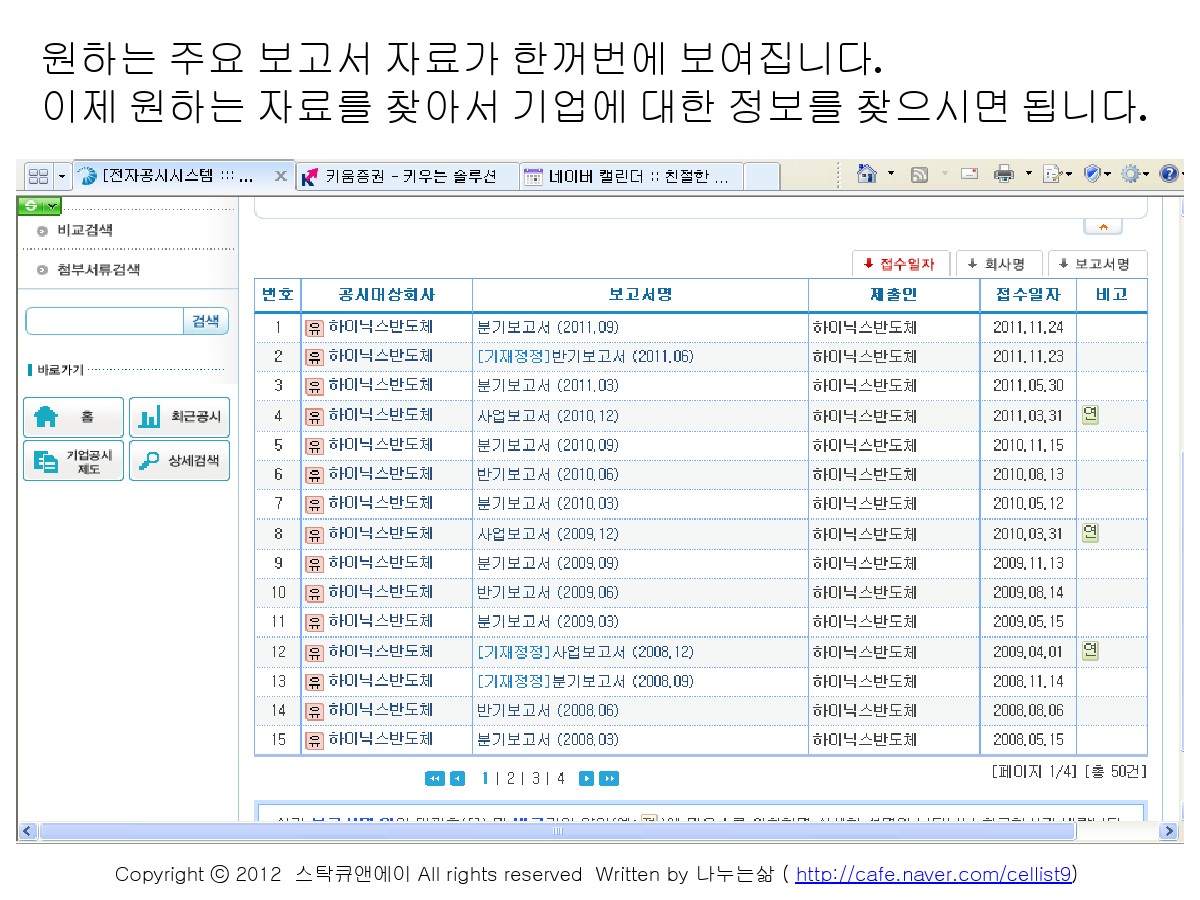Collapse the panel with the up-arrow button
This screenshot has height=900, width=1200.
tap(1103, 227)
